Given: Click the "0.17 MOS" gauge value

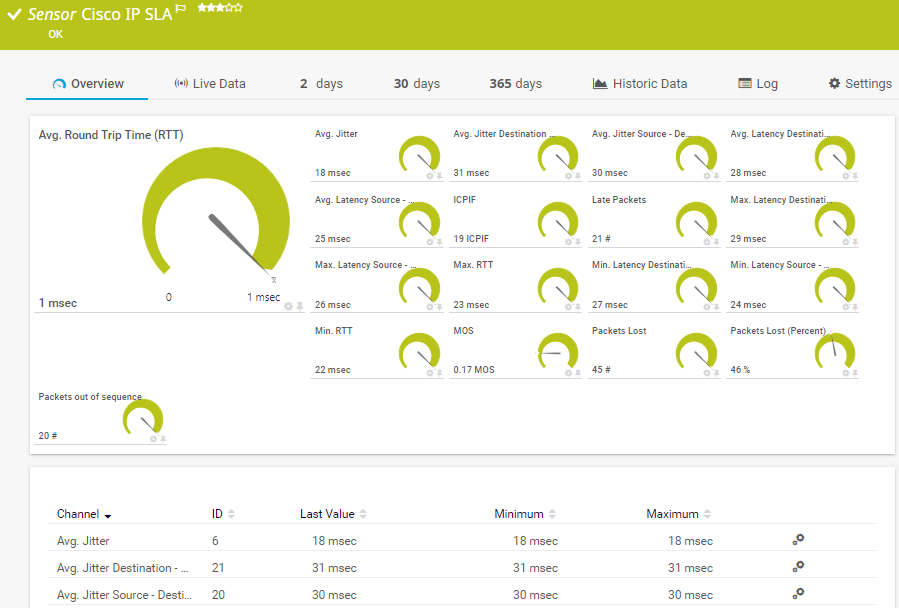Looking at the screenshot, I should (x=474, y=370).
